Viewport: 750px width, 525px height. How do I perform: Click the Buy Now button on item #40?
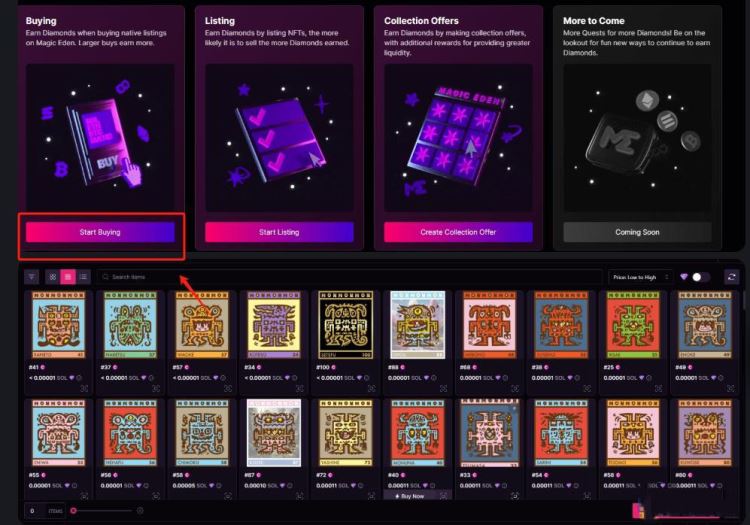[412, 496]
